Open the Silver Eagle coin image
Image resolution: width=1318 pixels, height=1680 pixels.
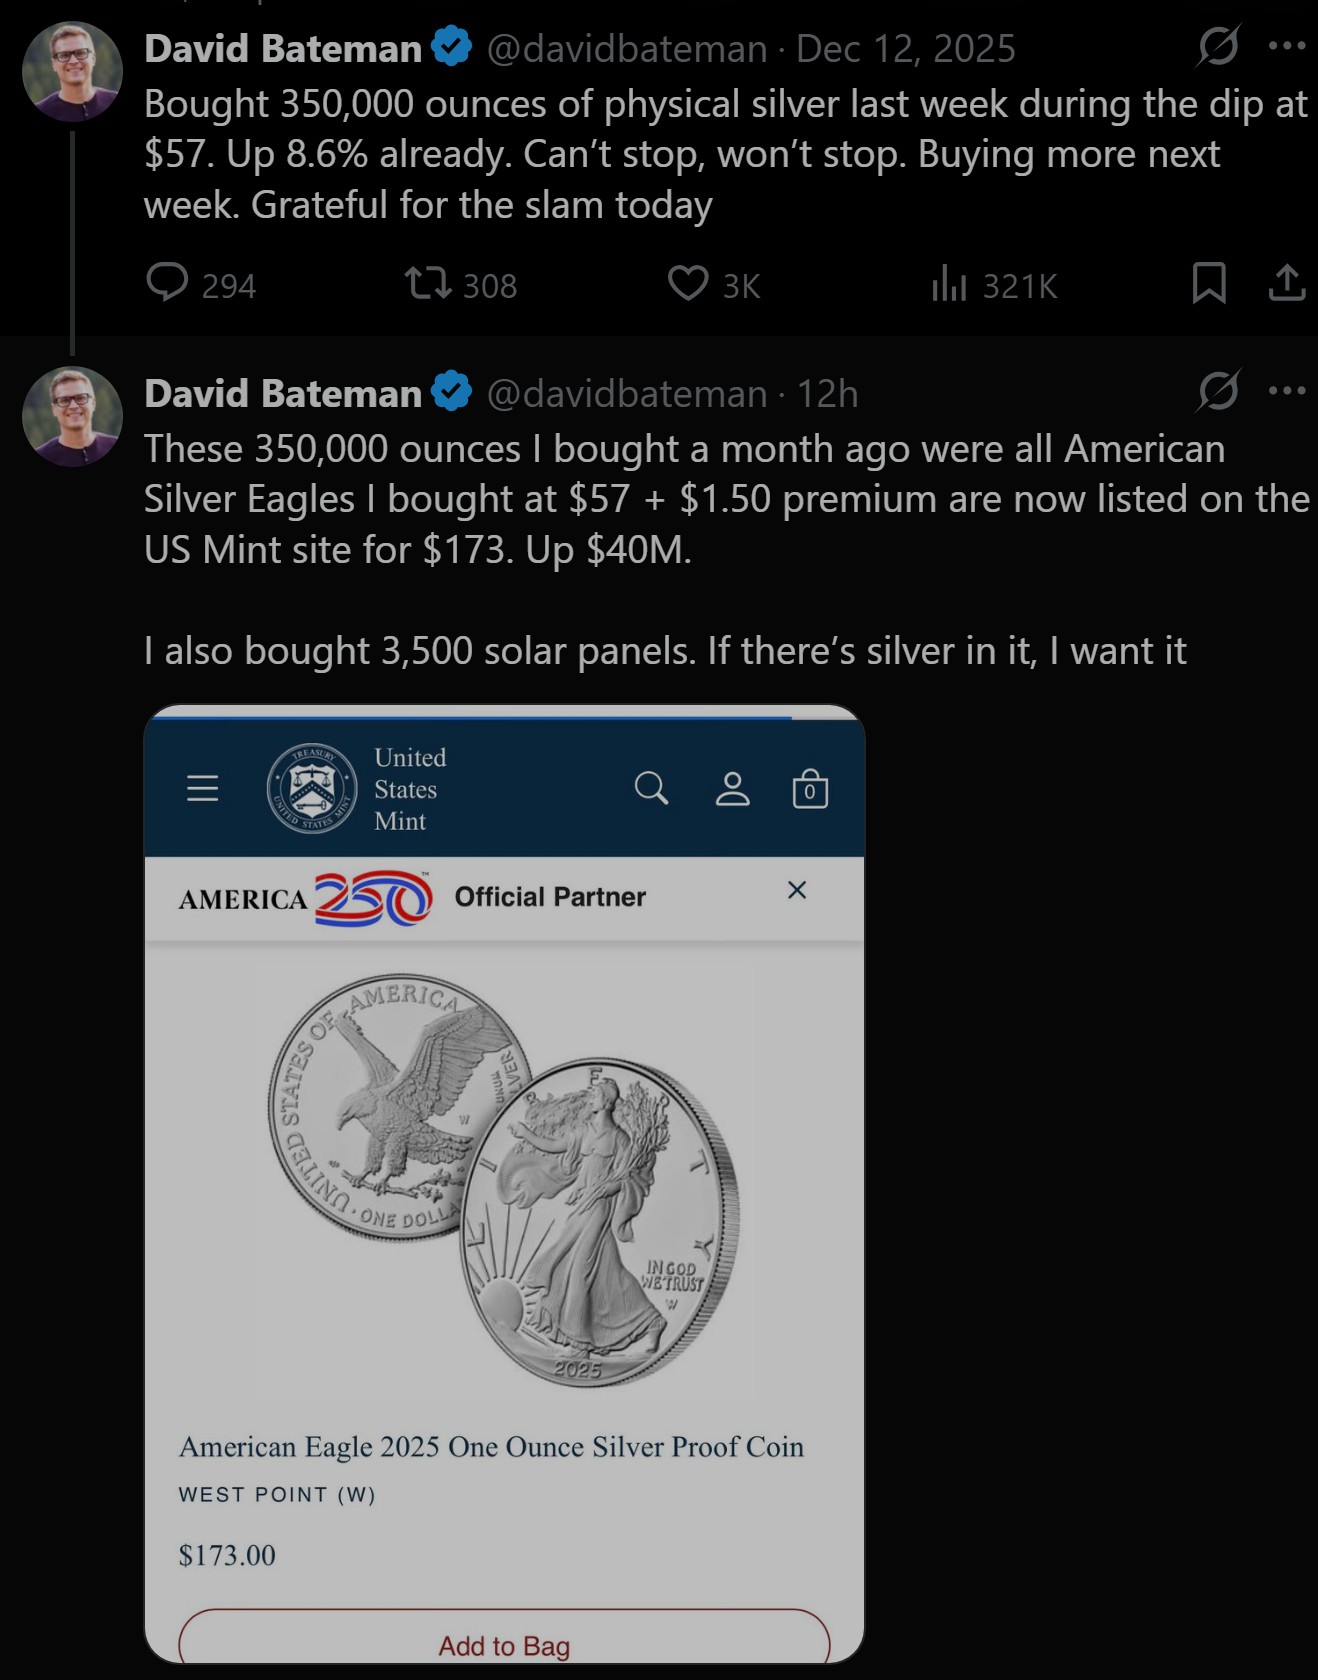(x=504, y=1180)
